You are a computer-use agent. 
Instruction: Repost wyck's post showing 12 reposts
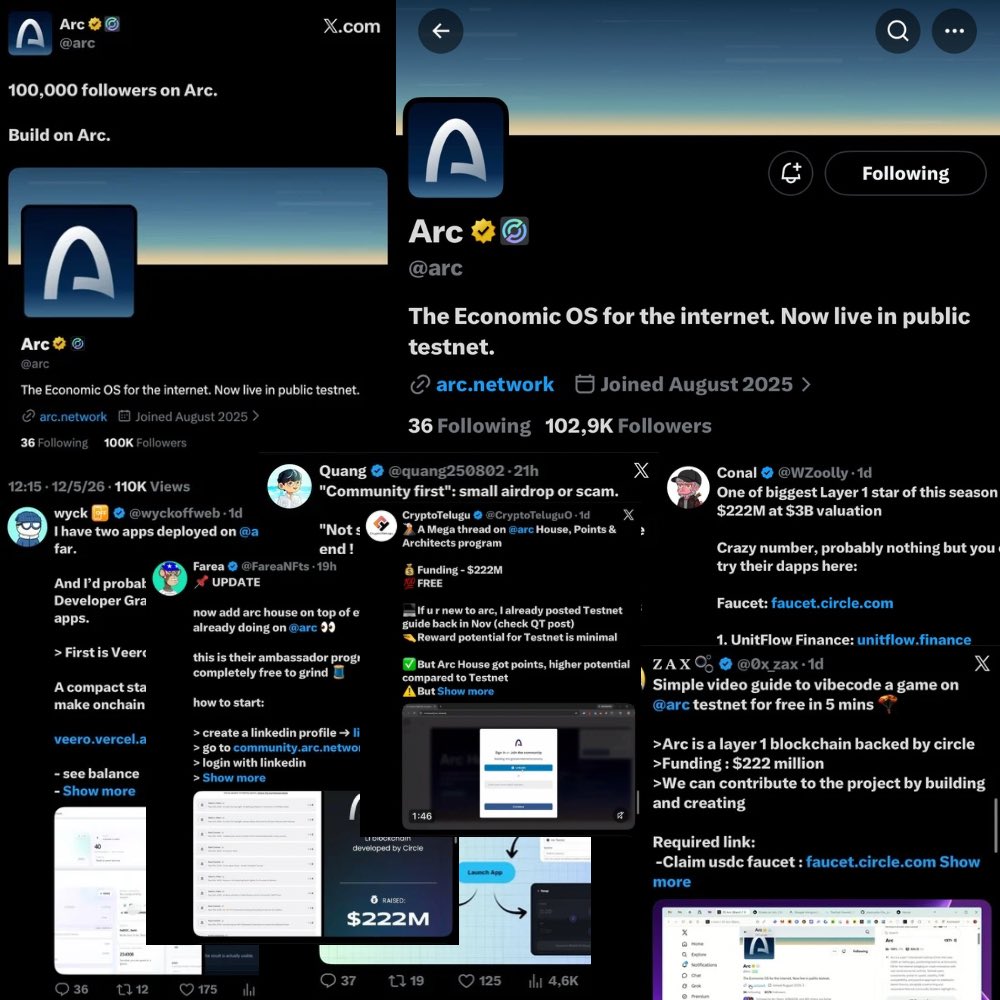tap(124, 989)
